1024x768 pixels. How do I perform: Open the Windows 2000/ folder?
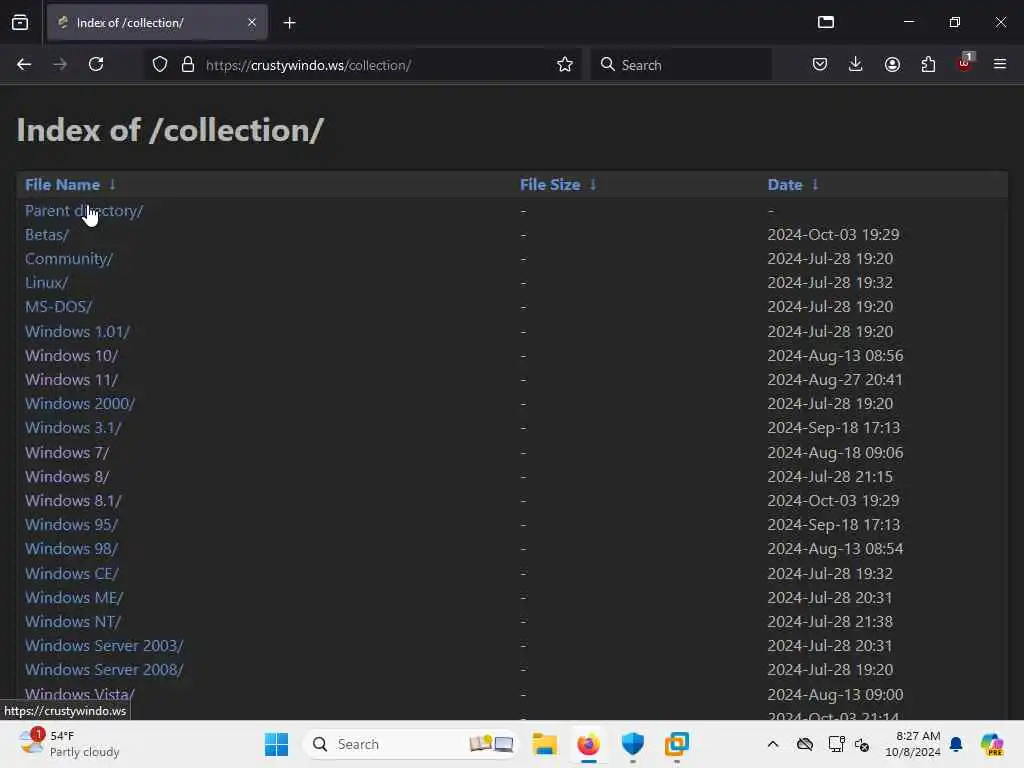(80, 404)
